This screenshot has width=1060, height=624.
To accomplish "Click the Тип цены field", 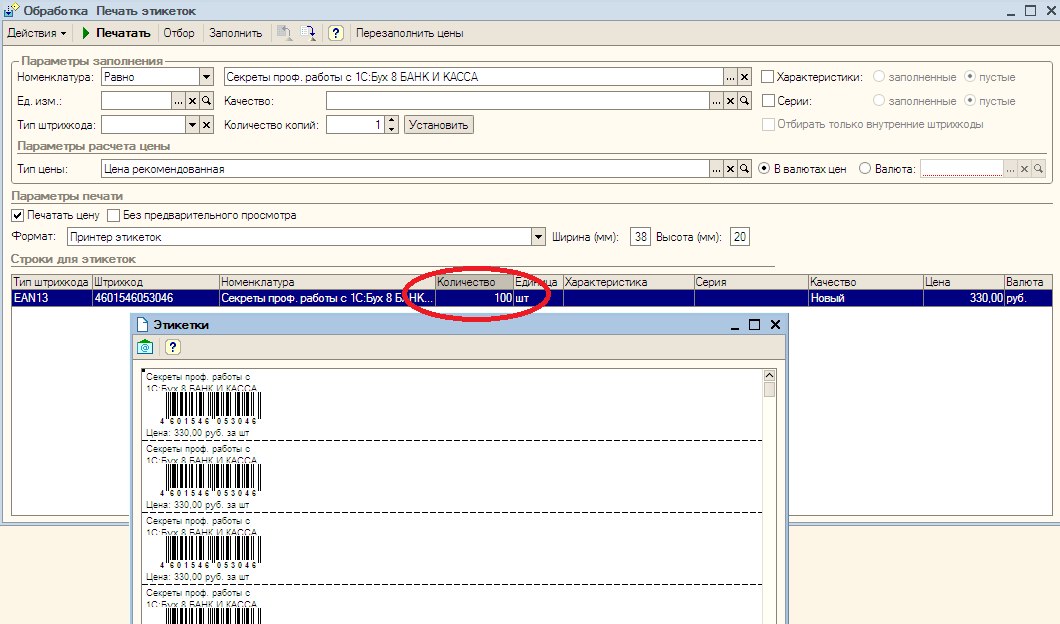I will [x=405, y=169].
